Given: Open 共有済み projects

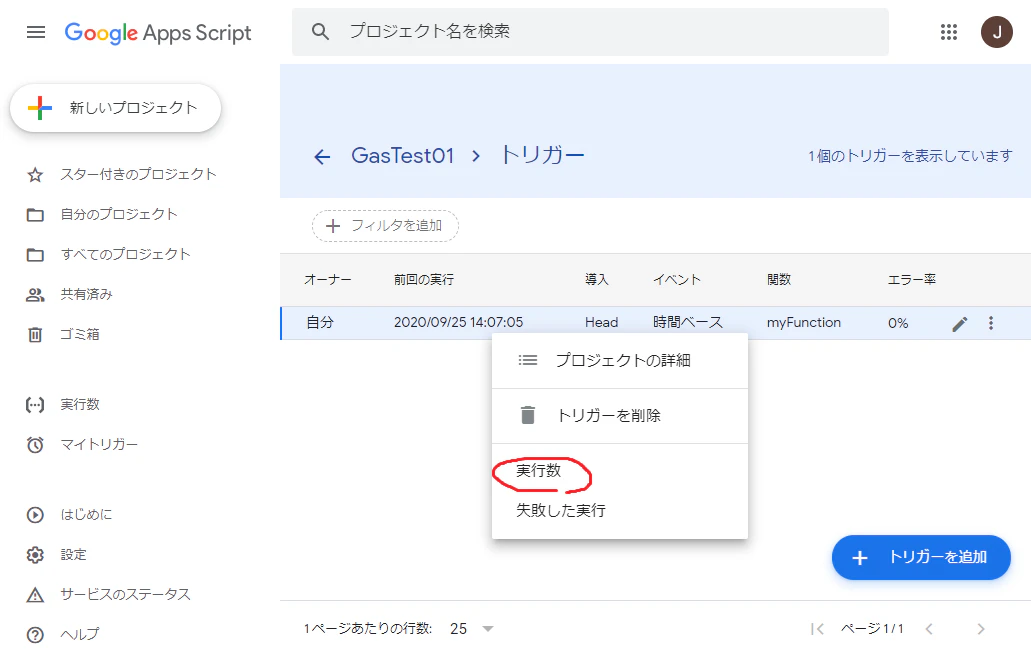Looking at the screenshot, I should (x=87, y=294).
